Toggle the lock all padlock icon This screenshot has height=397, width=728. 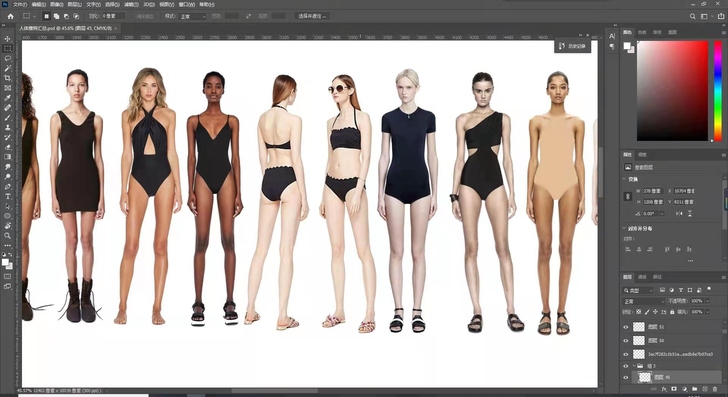pos(672,312)
